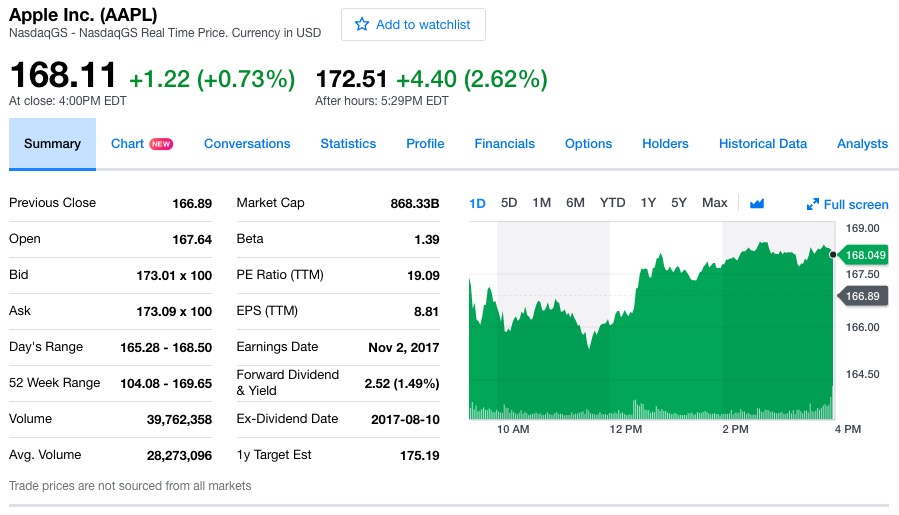Click the 168.049 current price marker
Viewport: 899px width, 515px height.
pos(866,255)
